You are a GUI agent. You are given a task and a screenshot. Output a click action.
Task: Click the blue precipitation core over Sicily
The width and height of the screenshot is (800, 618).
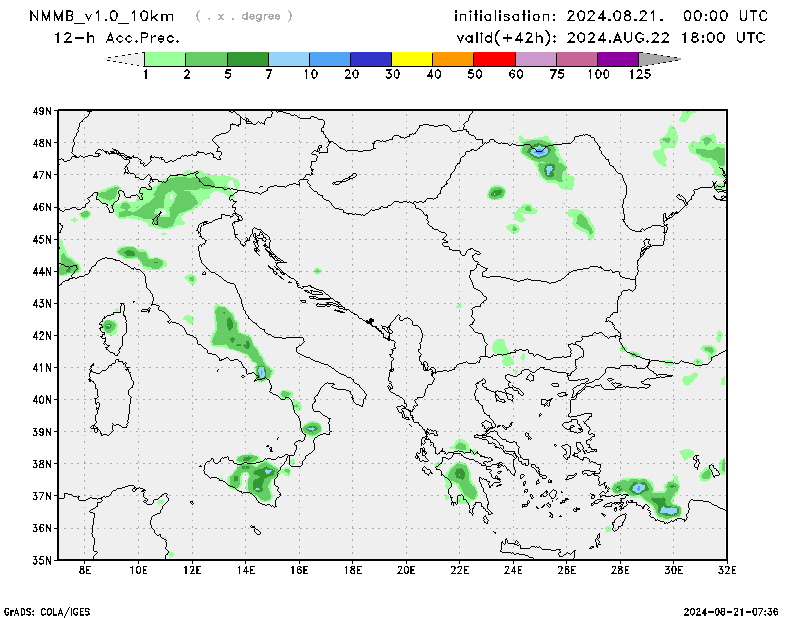click(267, 470)
